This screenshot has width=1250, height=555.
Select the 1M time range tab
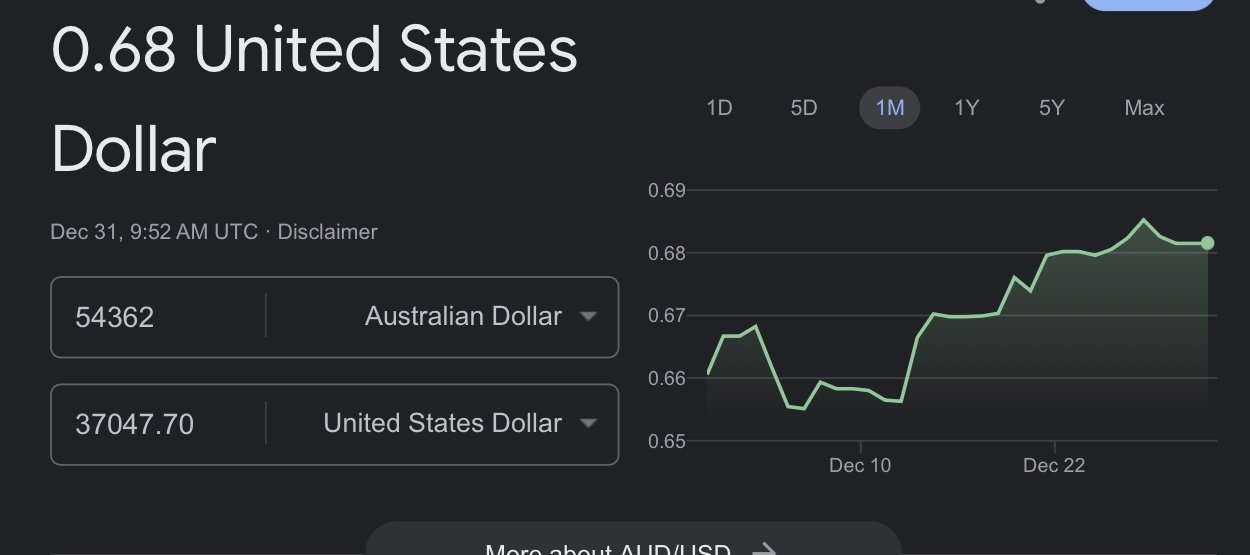[890, 108]
